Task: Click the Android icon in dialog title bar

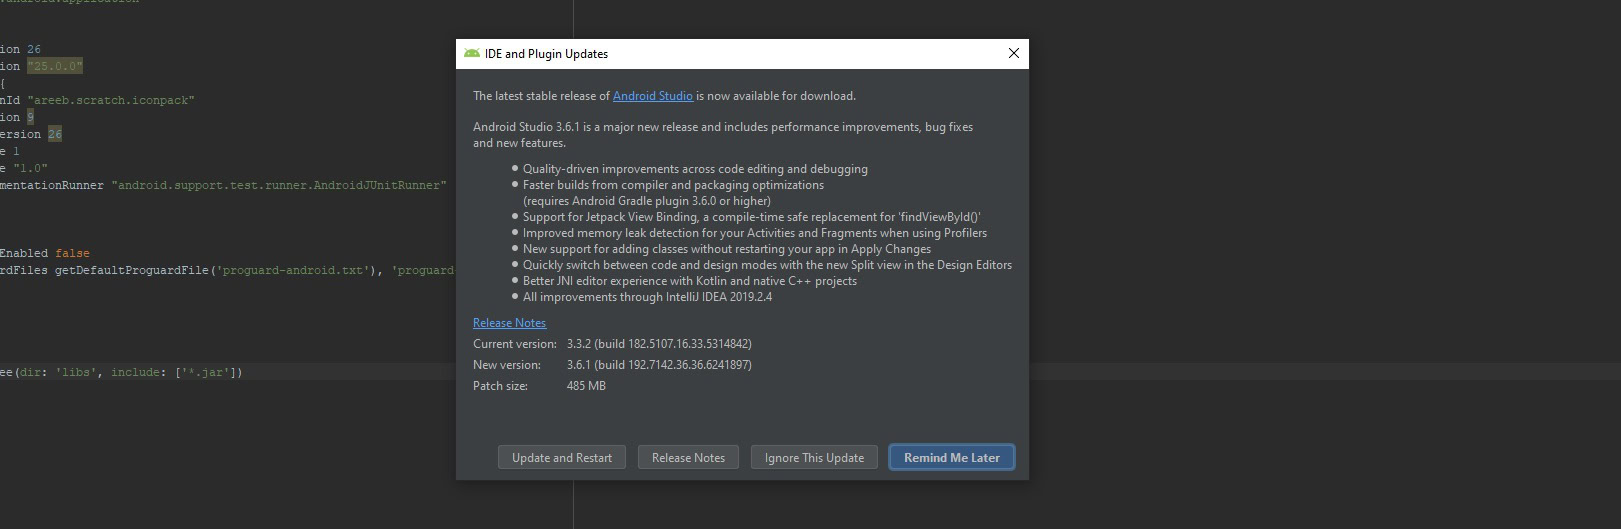Action: tap(471, 54)
